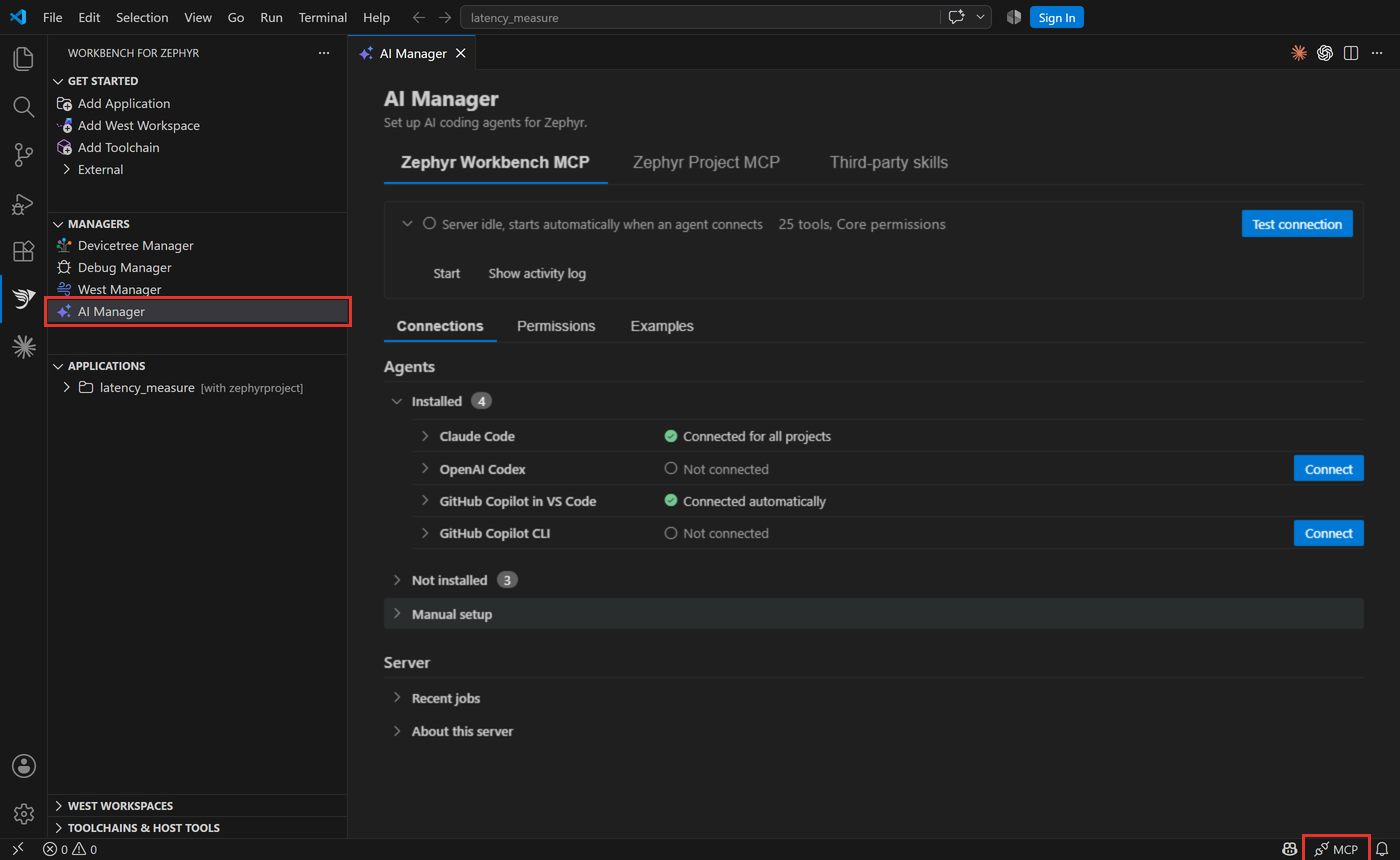Open the Claude icon in activity bar
Screen dimensions: 1400x860
pos(23,347)
